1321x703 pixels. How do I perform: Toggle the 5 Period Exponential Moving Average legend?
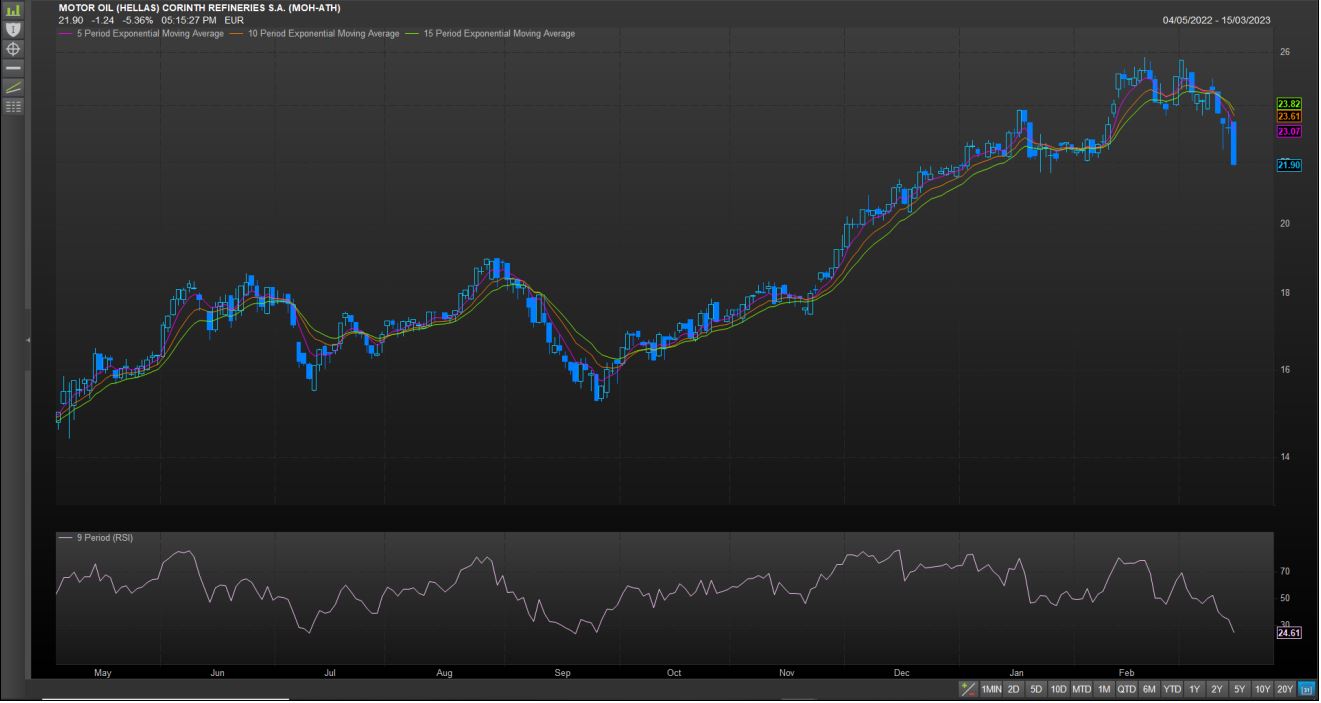click(x=146, y=34)
